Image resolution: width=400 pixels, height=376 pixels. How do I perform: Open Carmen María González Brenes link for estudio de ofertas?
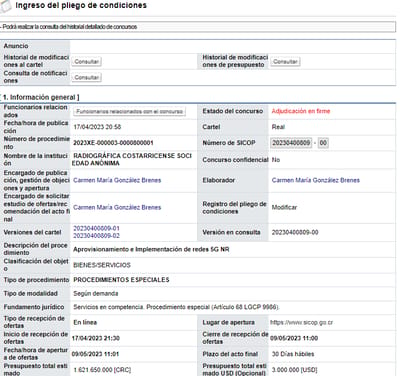117,207
